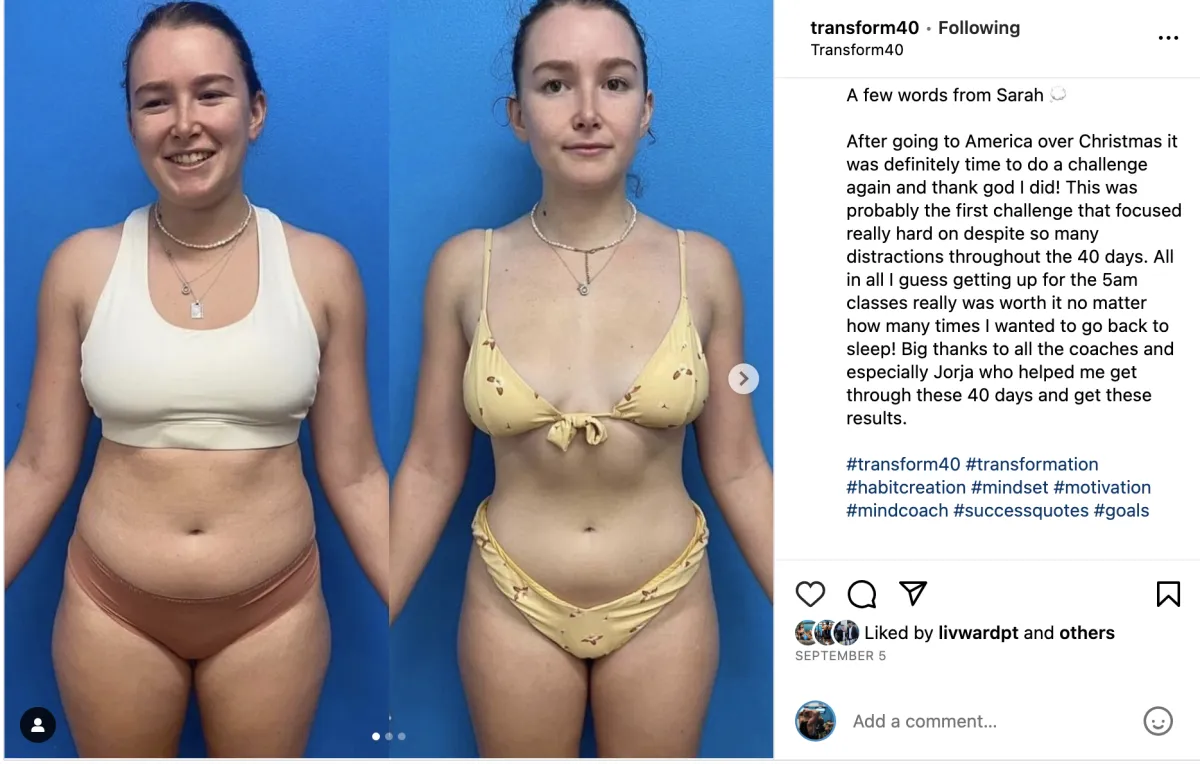Open the Transform40 location label
The width and height of the screenshot is (1200, 764).
coord(857,50)
